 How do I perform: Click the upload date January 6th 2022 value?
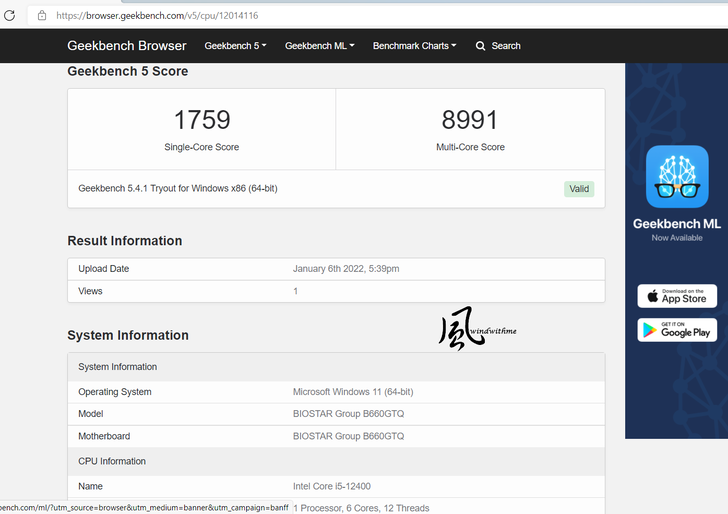point(346,268)
